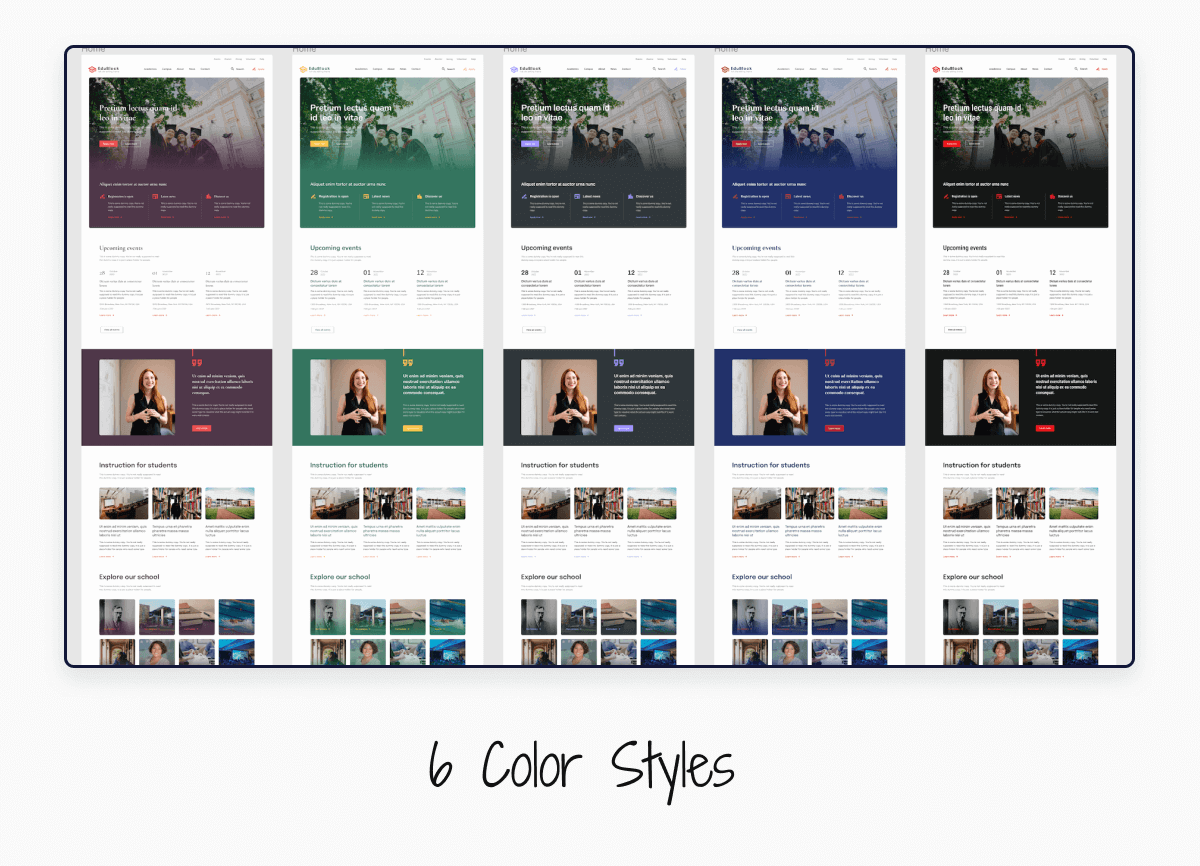Select classroom thumbnail in purple mockup Instruction section
The width and height of the screenshot is (1200, 866).
point(124,504)
